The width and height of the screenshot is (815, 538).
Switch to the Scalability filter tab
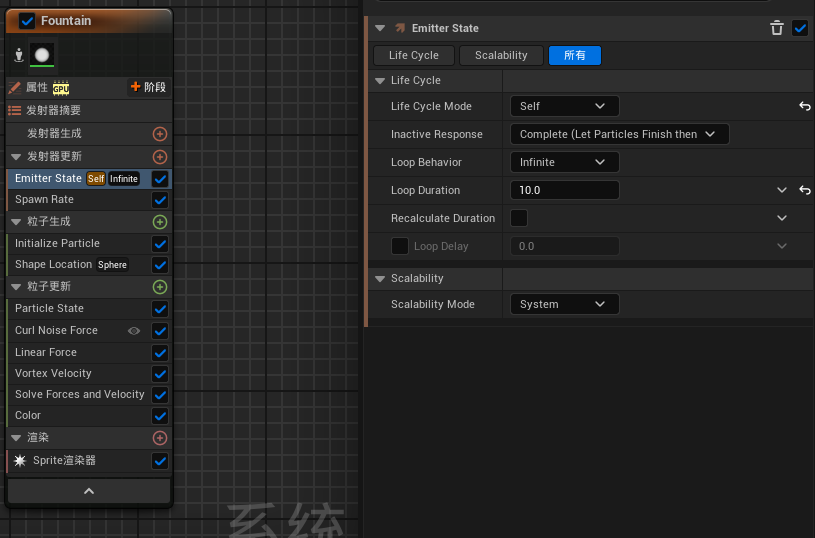tap(501, 55)
